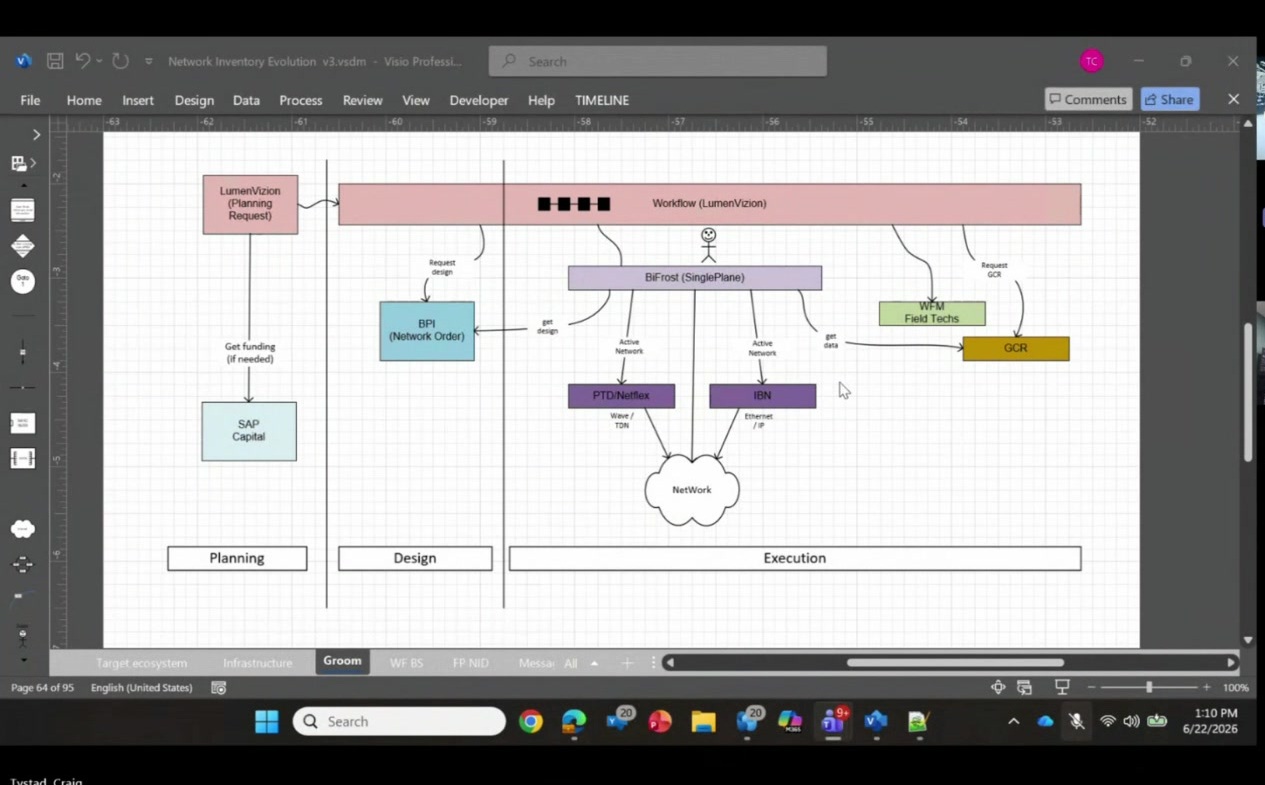Switch to the Infrastructure page tab
The height and width of the screenshot is (785, 1265).
pyautogui.click(x=257, y=663)
